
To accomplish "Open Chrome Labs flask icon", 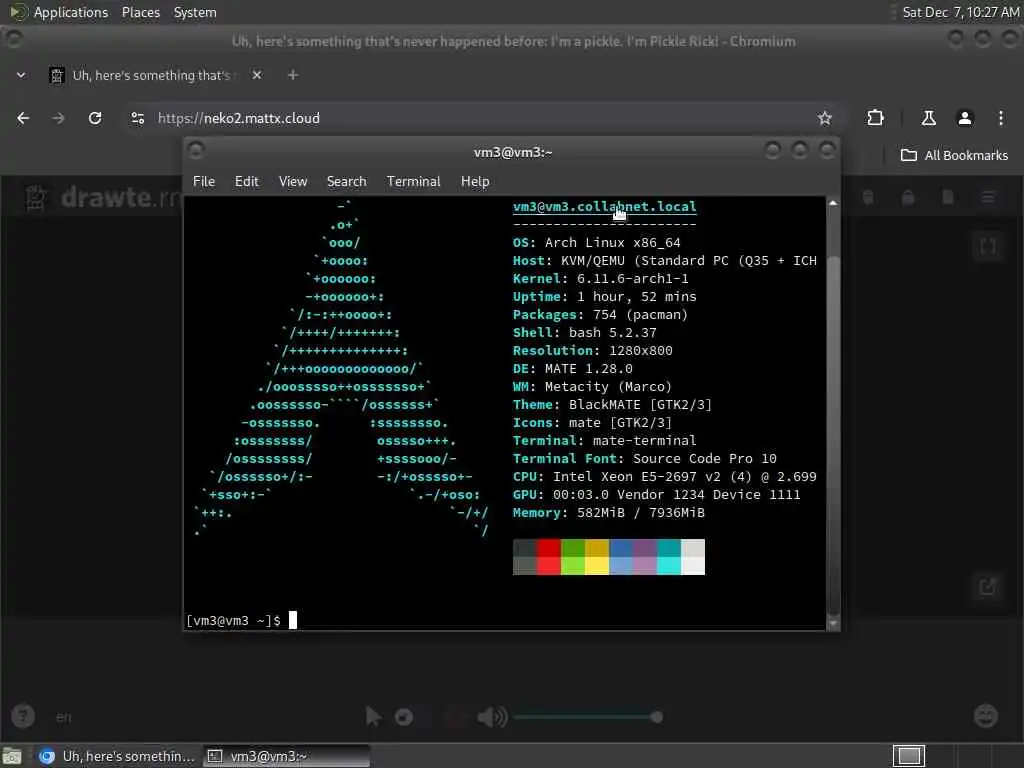I will coord(928,118).
